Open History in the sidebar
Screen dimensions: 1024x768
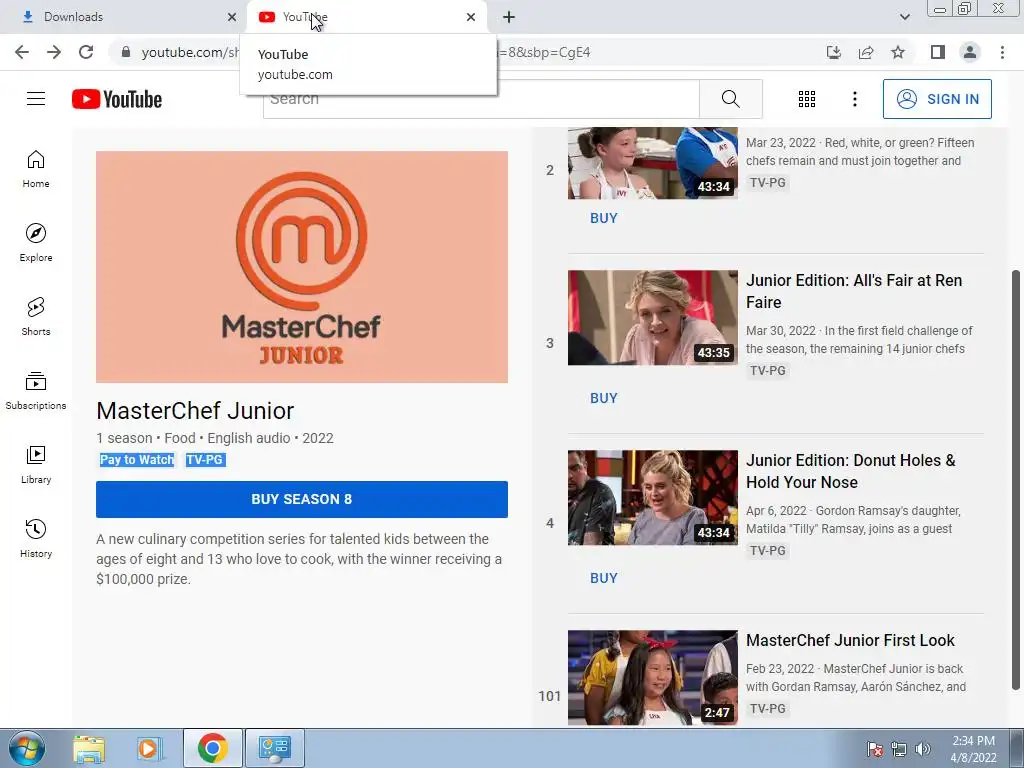pyautogui.click(x=36, y=538)
